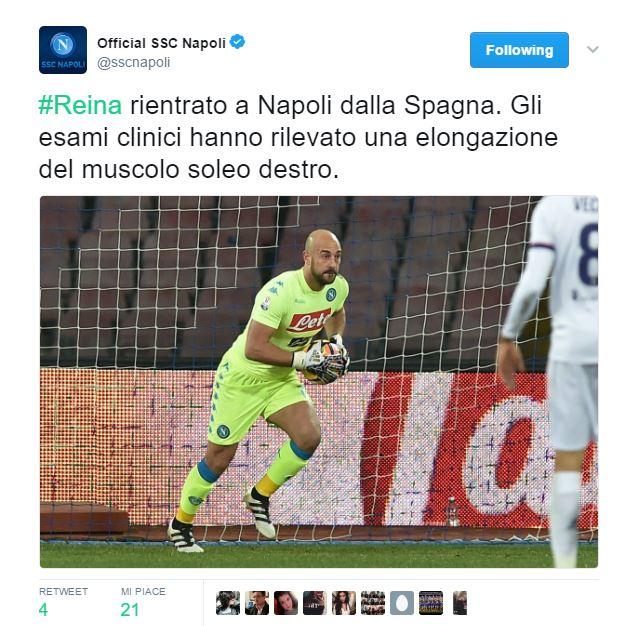Open the collage-style group photo avatar
This screenshot has height=626, width=638.
[373, 603]
